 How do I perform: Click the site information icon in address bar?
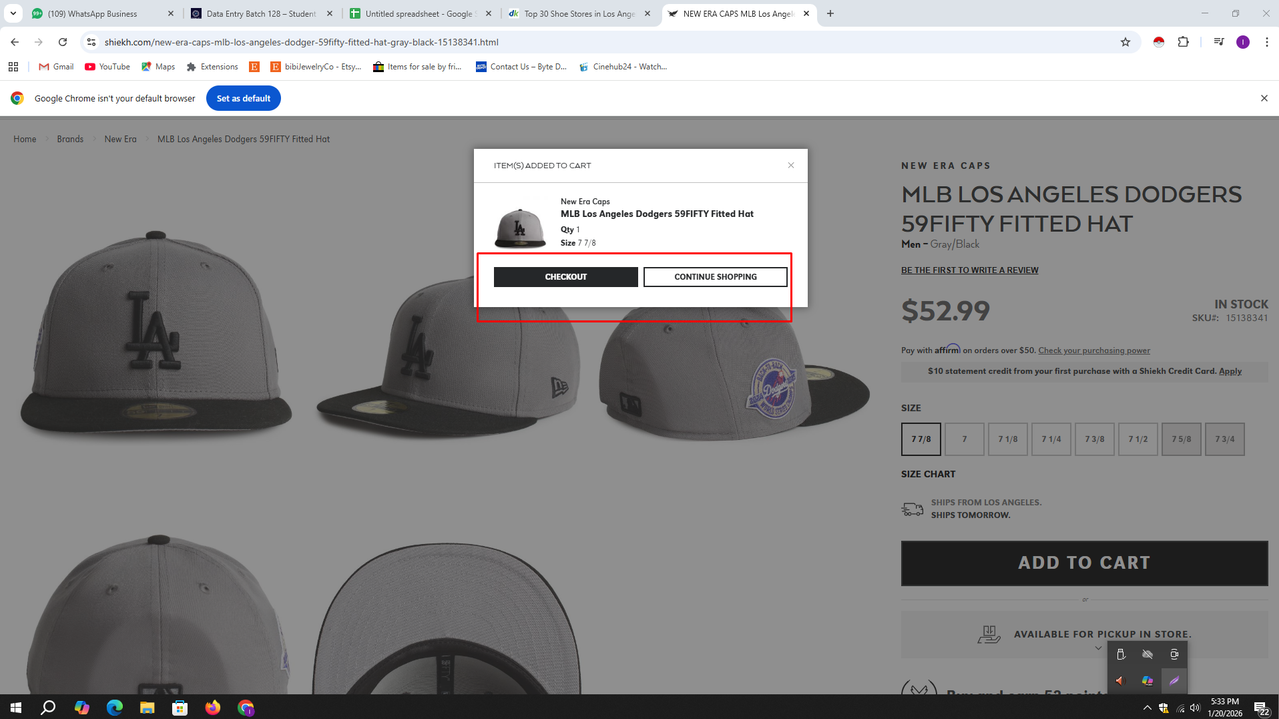tap(91, 42)
